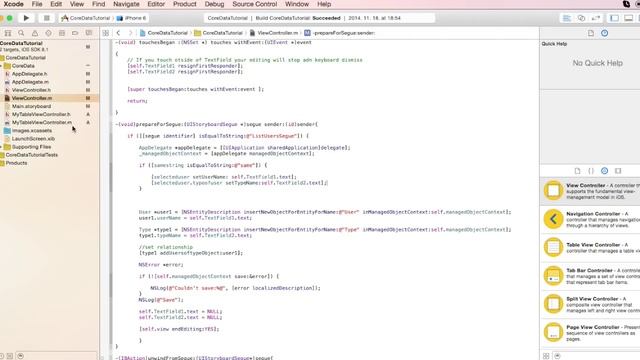Screen dimensions: 640x360
Task: Click the prepareForSegue method declaration line
Action: tap(216, 124)
